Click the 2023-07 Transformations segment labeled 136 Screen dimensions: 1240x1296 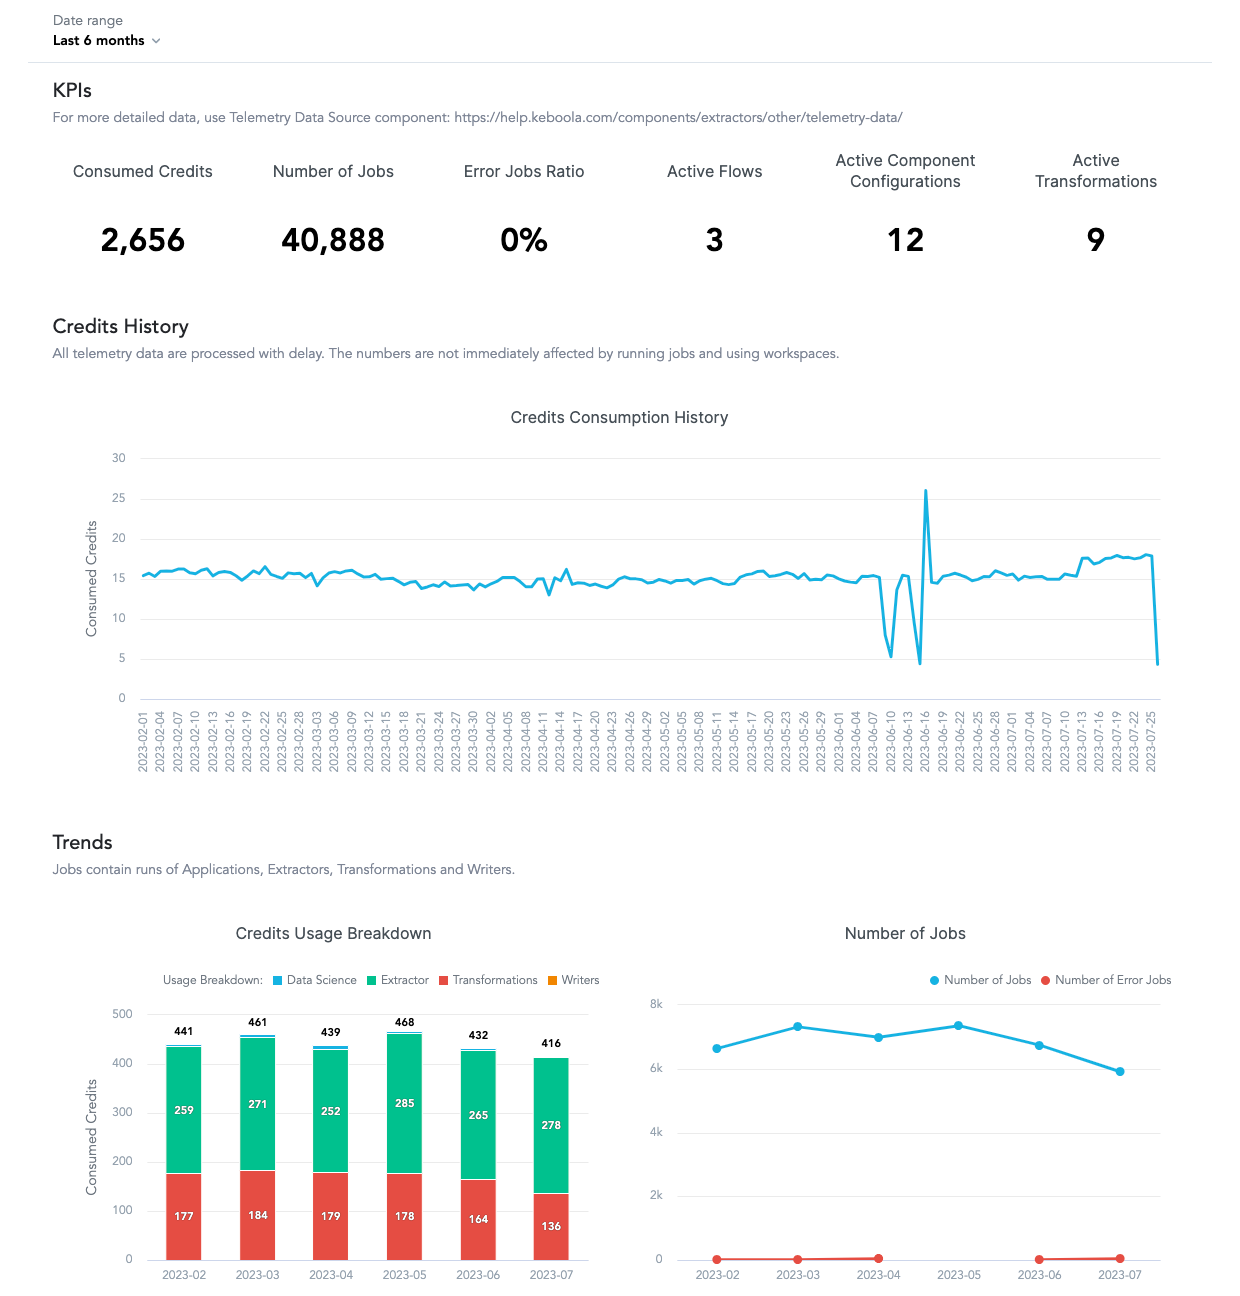point(551,1226)
